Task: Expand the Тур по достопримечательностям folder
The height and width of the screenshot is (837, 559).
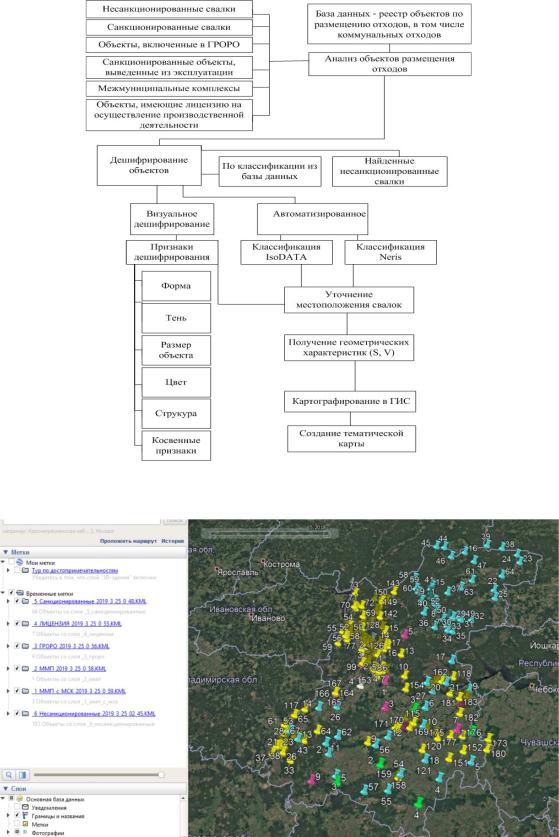Action: pyautogui.click(x=9, y=570)
